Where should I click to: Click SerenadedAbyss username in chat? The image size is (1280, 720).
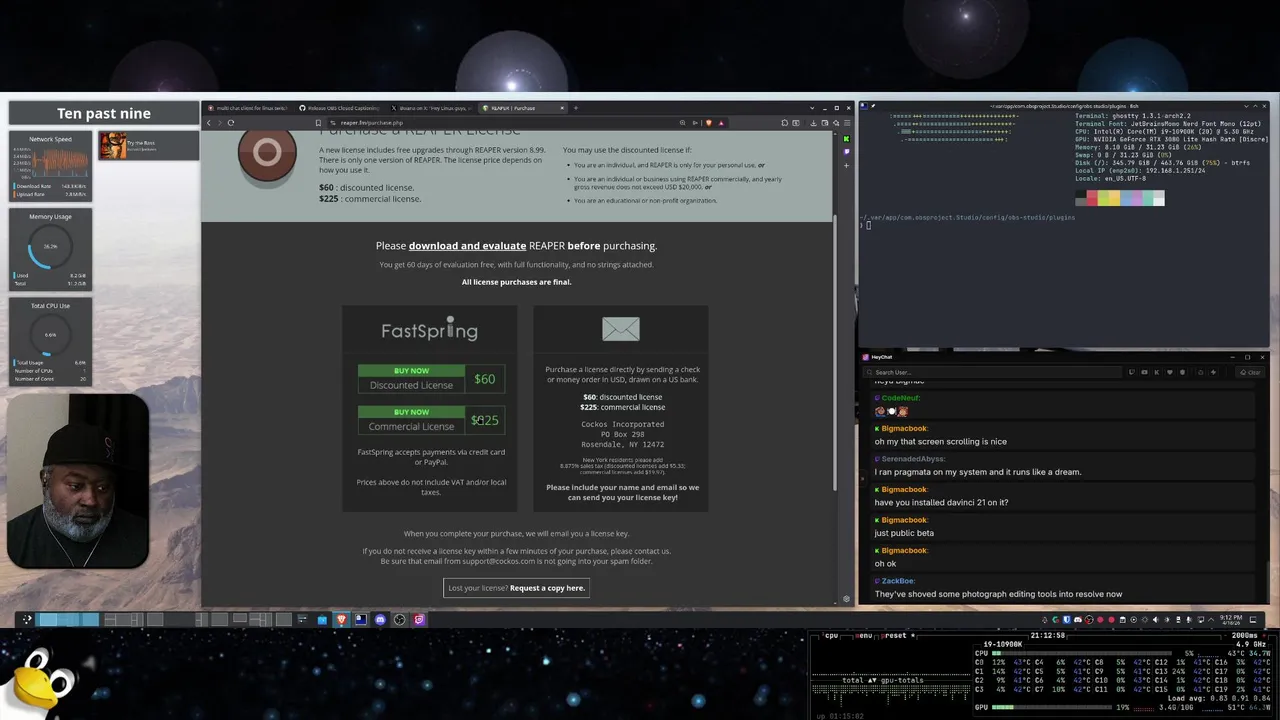click(912, 459)
